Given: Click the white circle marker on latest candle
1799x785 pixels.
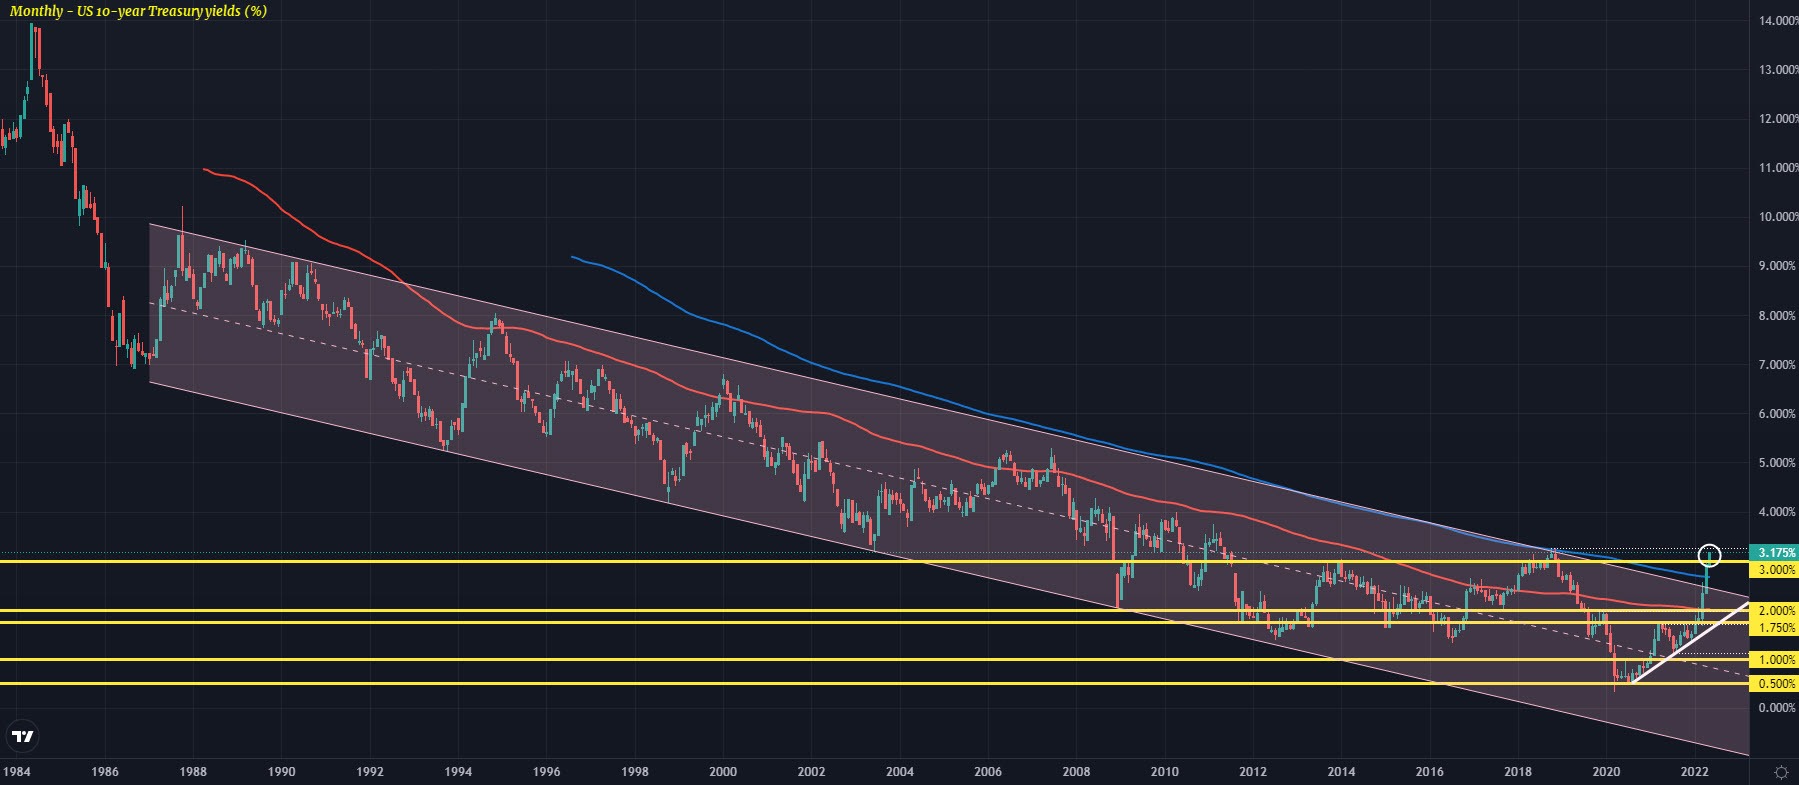Looking at the screenshot, I should (1709, 553).
